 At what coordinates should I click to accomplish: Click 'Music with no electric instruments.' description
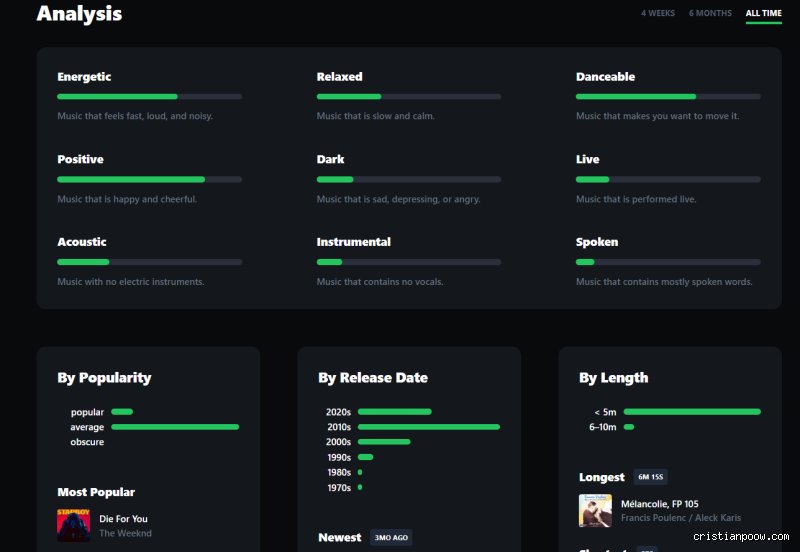(131, 282)
